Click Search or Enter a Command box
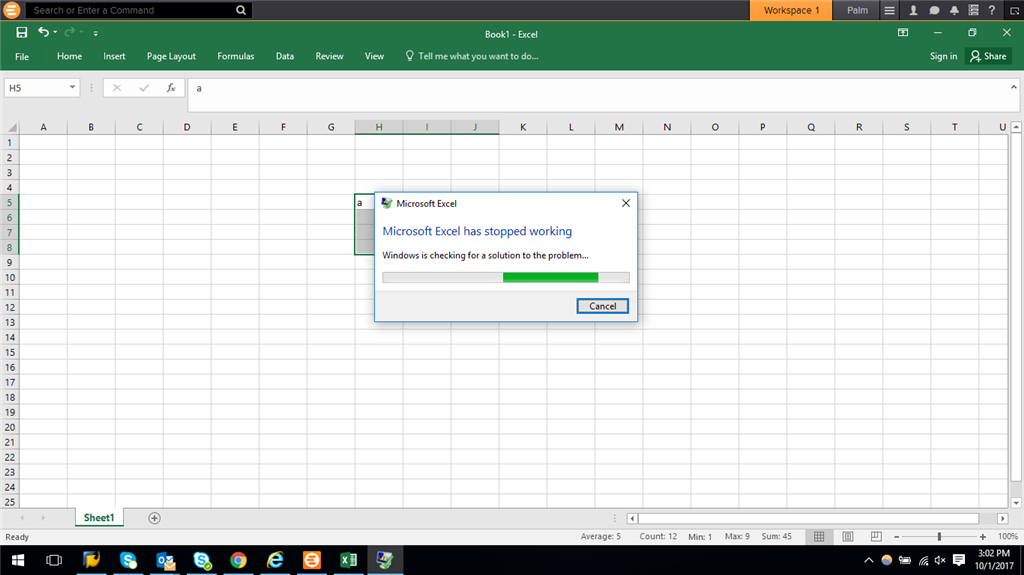Screen dimensions: 1024x575 point(131,10)
